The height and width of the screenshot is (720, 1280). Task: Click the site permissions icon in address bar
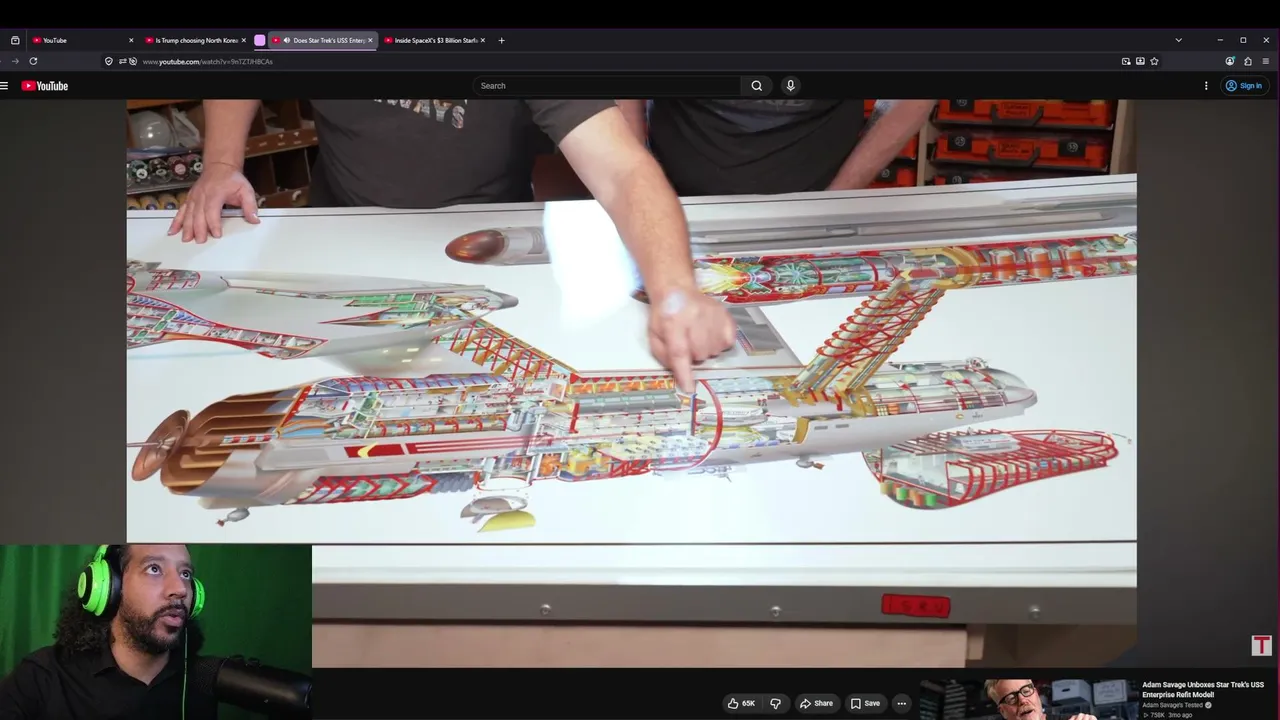coord(122,61)
